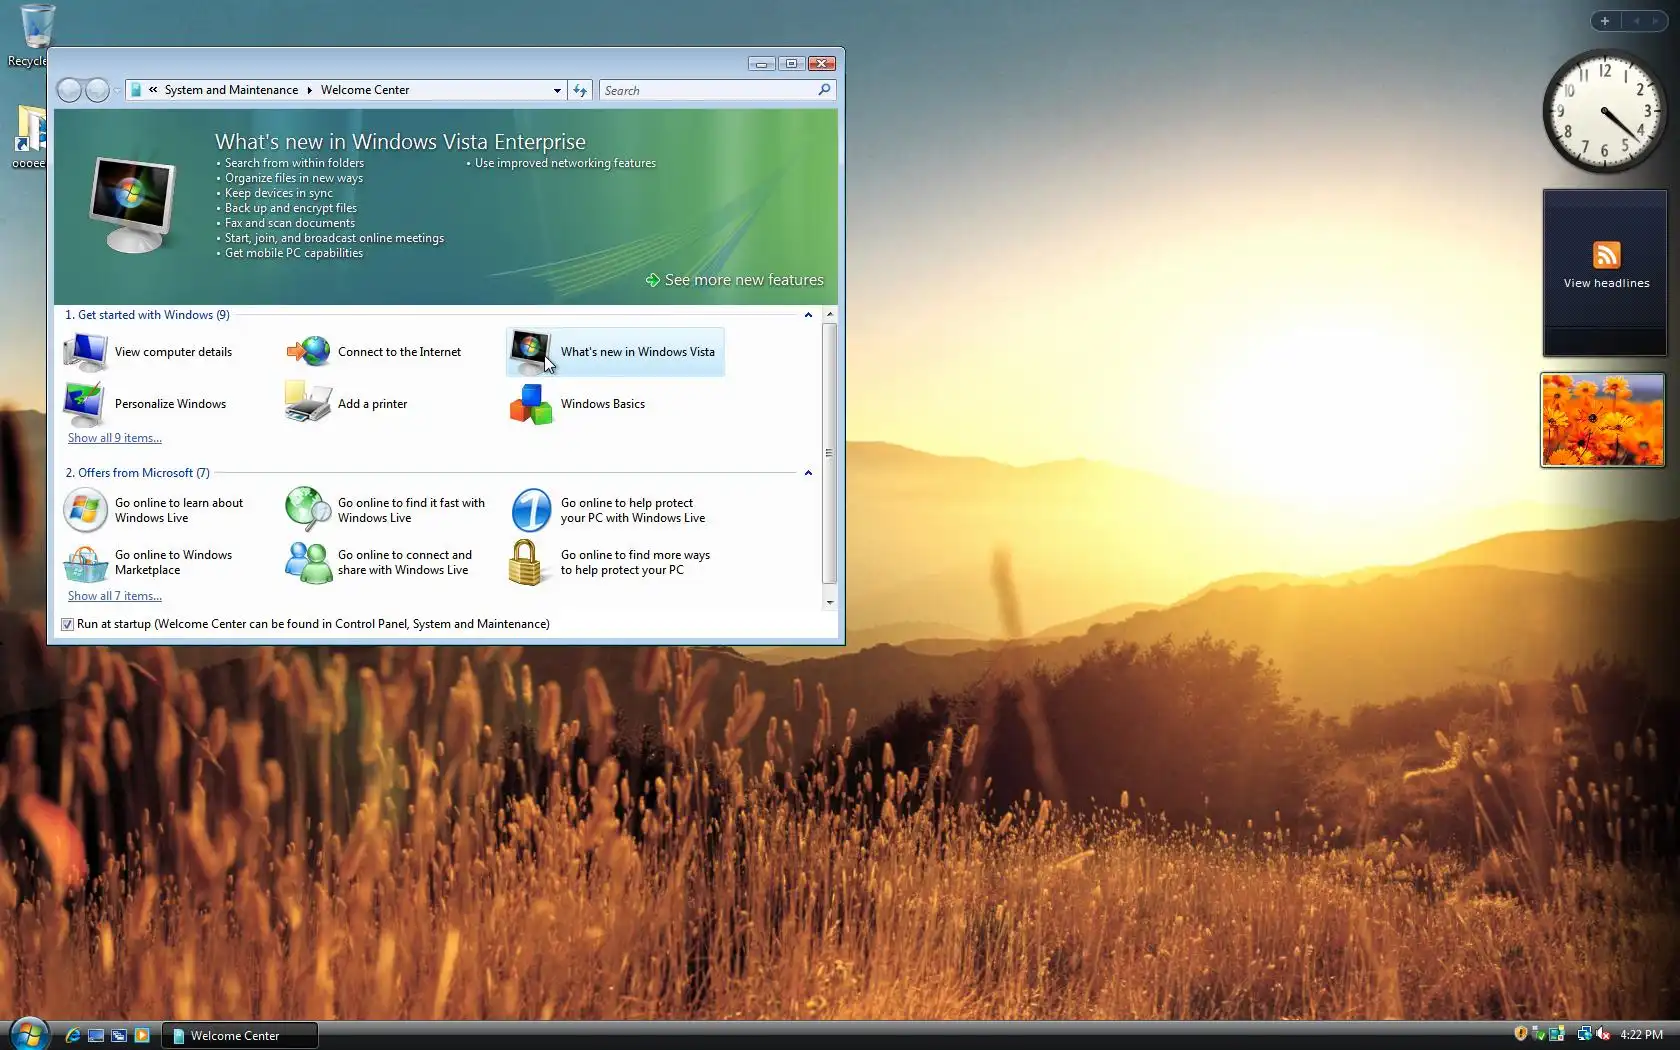Click the text Search from within folders
The image size is (1680, 1050).
[x=294, y=163]
